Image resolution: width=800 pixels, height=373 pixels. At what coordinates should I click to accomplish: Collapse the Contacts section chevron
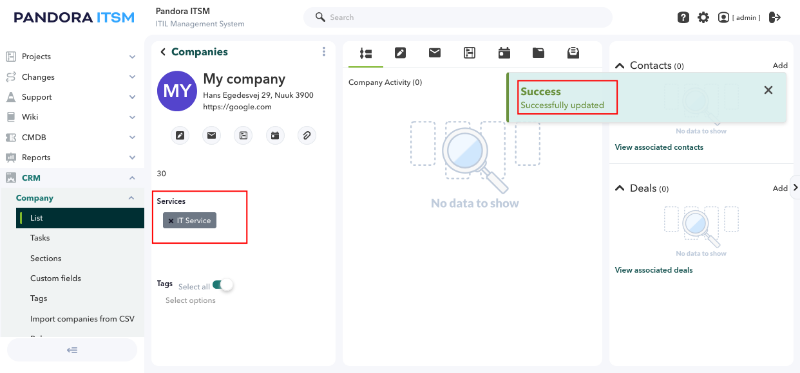[x=619, y=65]
